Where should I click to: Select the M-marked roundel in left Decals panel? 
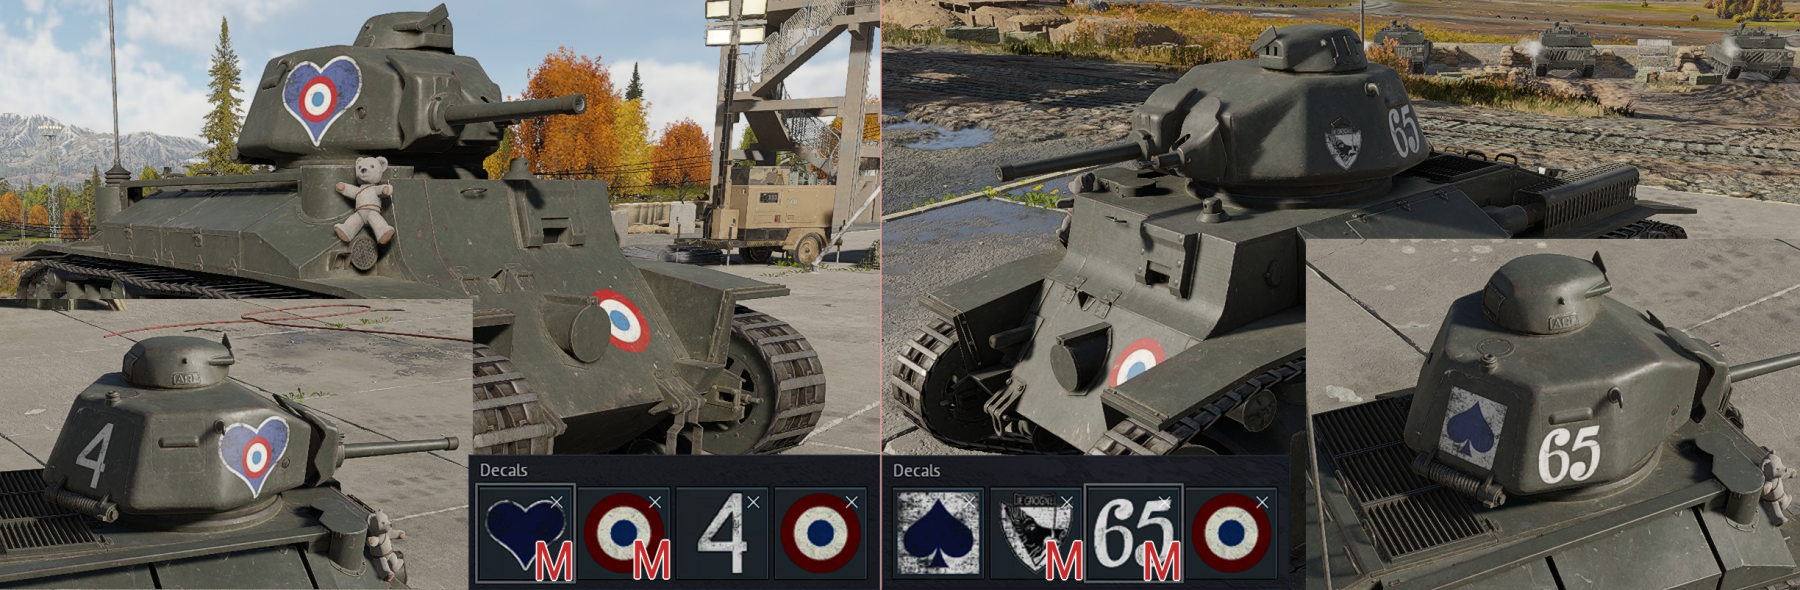[x=623, y=533]
